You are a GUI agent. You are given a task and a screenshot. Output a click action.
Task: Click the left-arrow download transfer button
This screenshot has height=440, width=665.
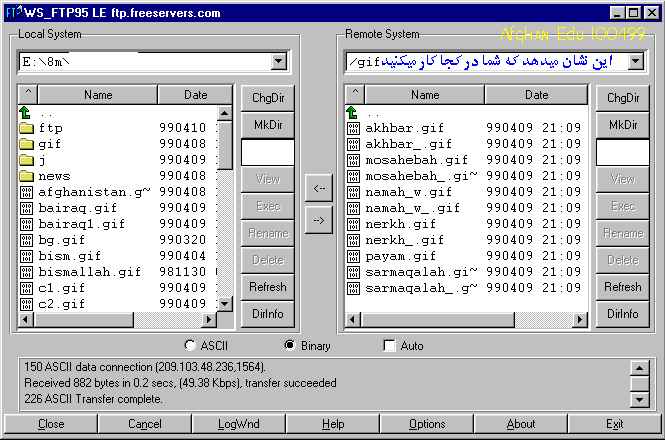[318, 187]
